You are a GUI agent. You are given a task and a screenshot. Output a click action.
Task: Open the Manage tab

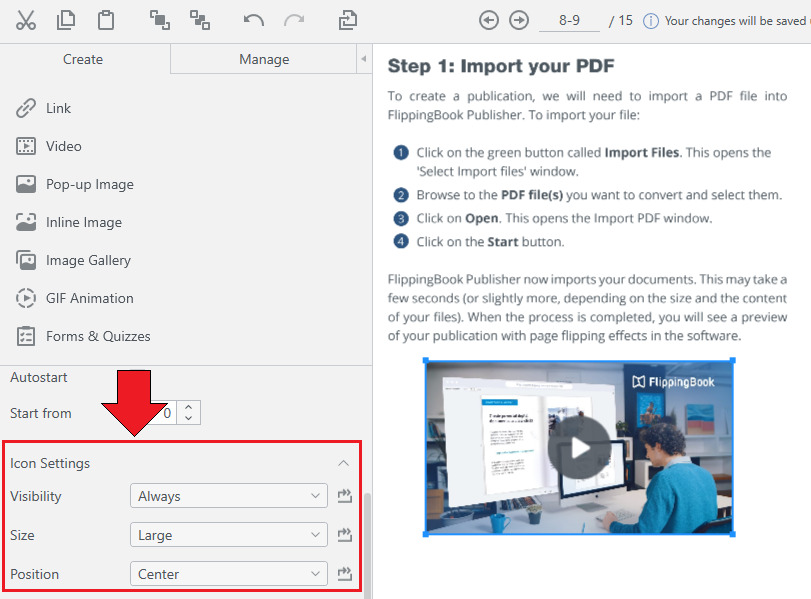click(264, 59)
